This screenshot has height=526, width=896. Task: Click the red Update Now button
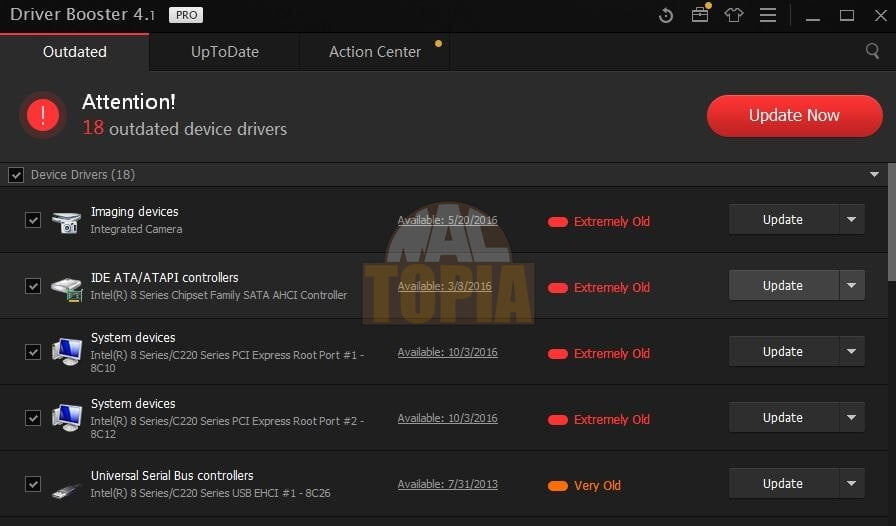pyautogui.click(x=794, y=115)
